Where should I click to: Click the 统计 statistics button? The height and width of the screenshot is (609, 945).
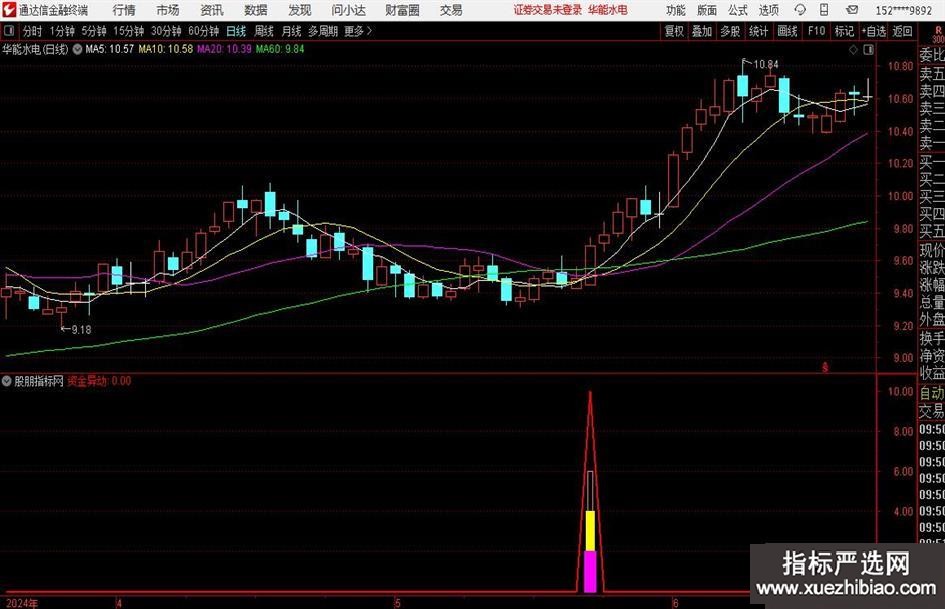(758, 31)
